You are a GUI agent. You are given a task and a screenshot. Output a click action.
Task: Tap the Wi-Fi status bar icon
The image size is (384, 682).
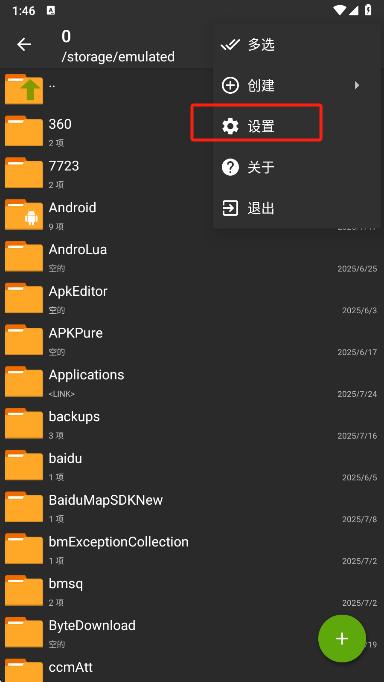click(339, 10)
